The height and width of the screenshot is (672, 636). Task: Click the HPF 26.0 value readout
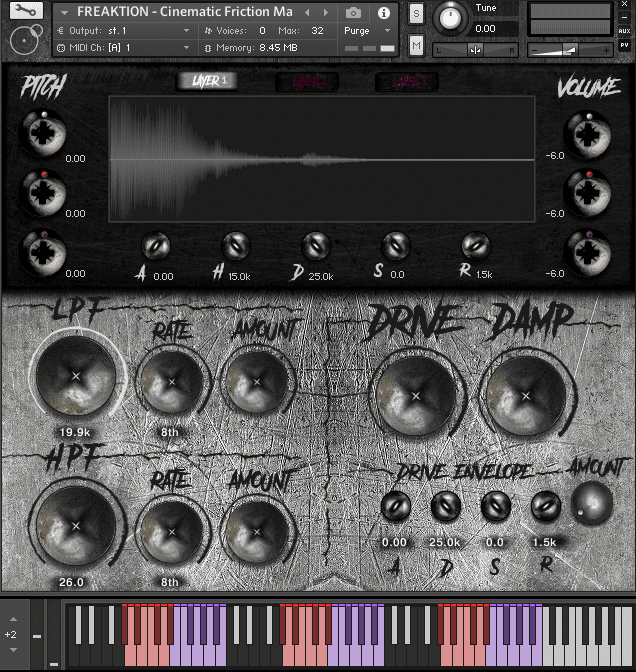(x=71, y=582)
